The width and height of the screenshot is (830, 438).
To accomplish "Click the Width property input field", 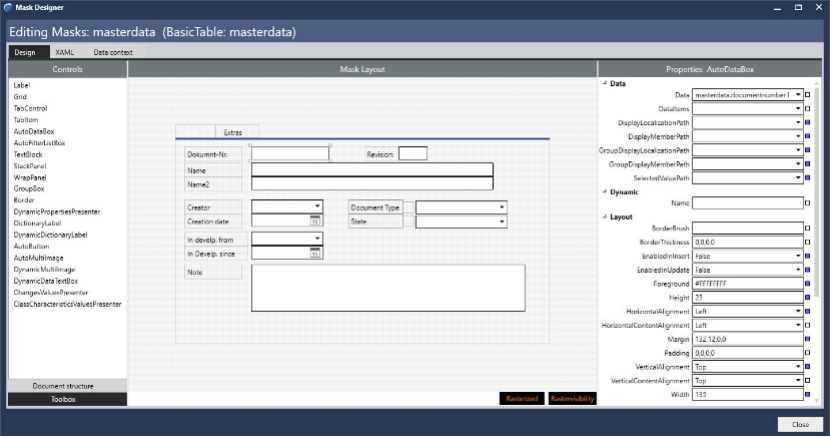I will coord(747,395).
